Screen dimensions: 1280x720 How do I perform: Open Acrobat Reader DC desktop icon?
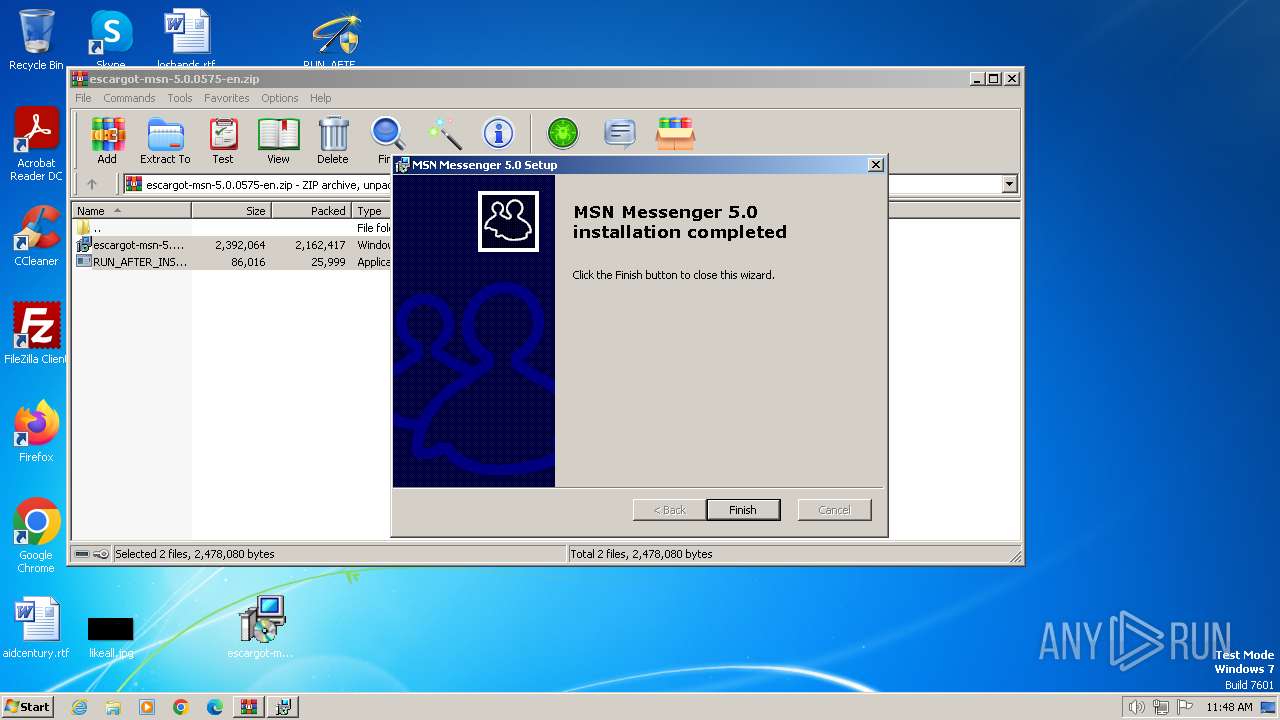[36, 145]
